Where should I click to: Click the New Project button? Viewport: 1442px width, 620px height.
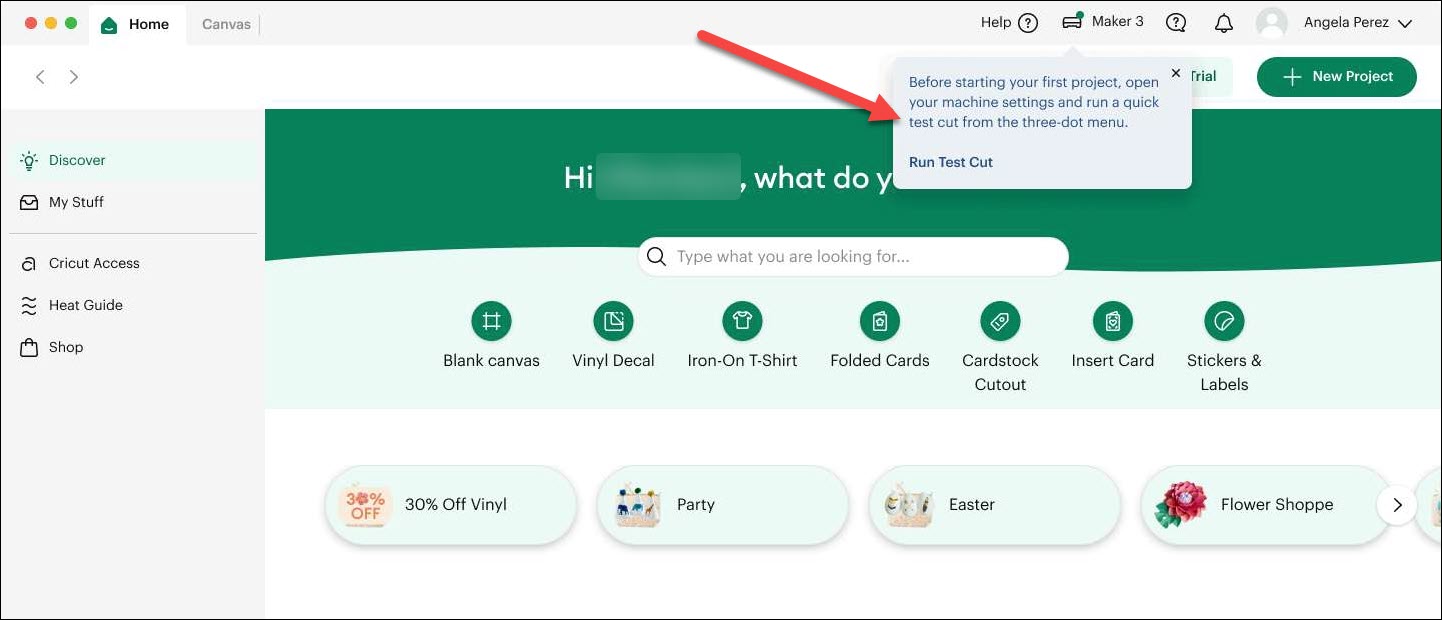pos(1337,77)
